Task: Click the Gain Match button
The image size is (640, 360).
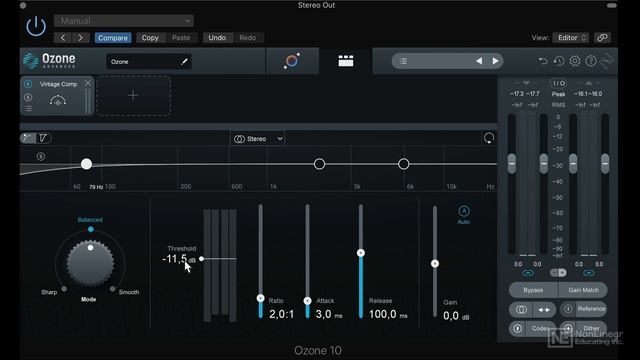Action: [583, 290]
